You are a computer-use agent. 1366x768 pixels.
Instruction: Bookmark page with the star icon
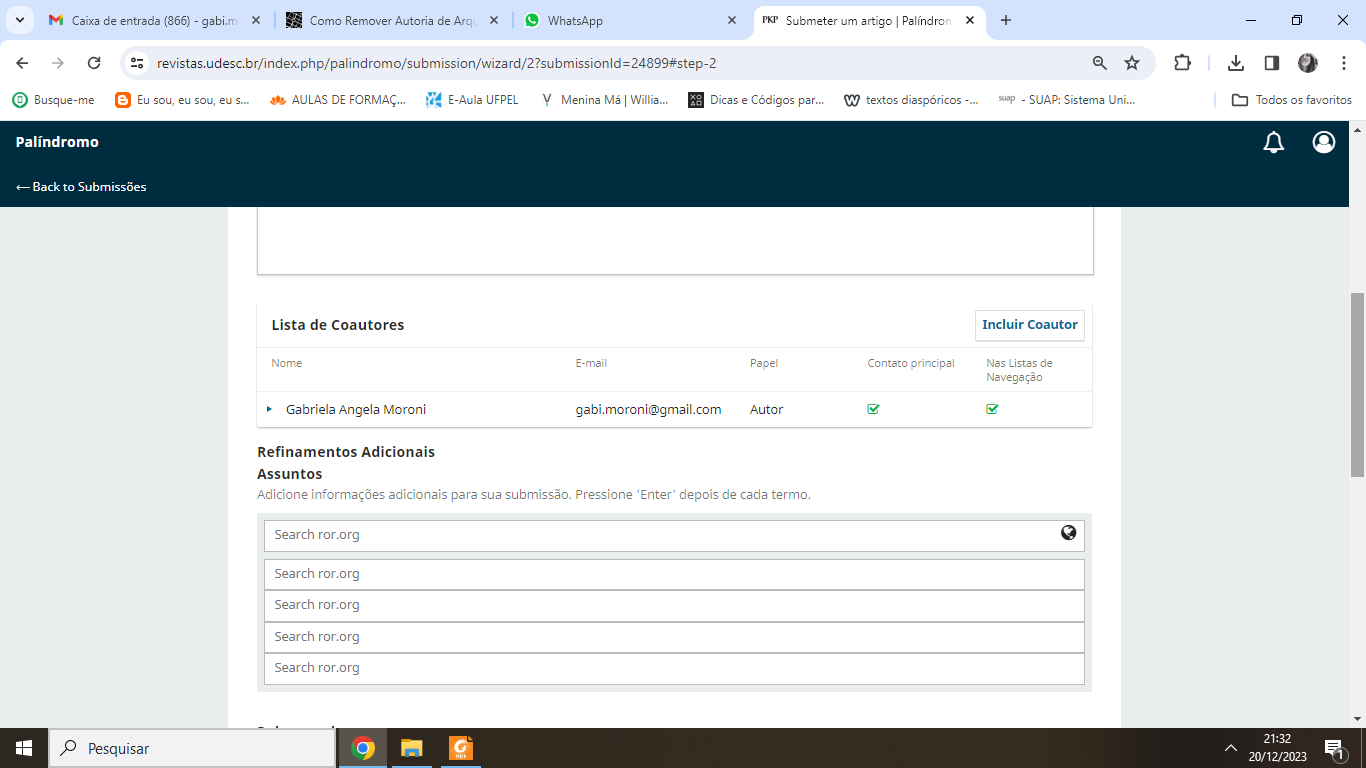(1132, 63)
